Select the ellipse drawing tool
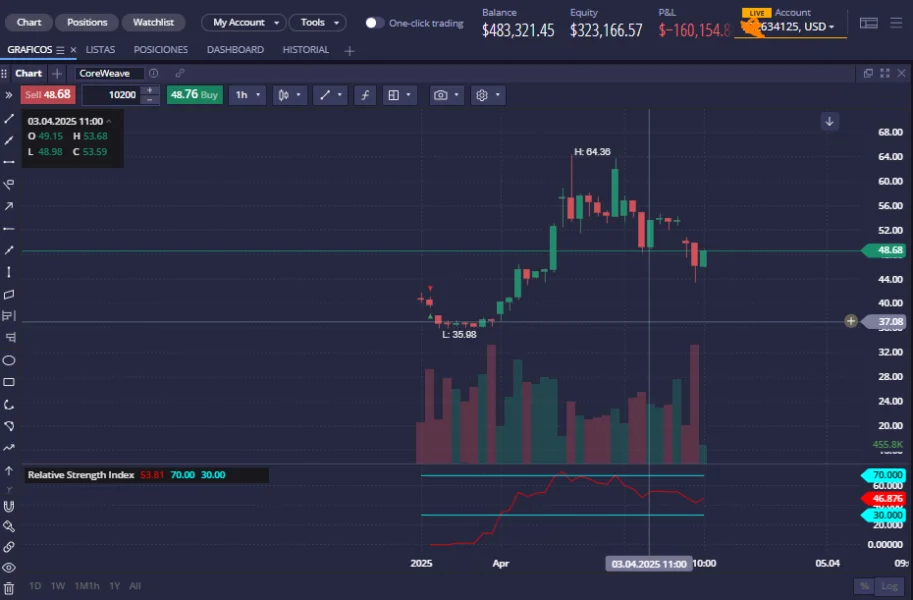The width and height of the screenshot is (913, 600). 9,361
